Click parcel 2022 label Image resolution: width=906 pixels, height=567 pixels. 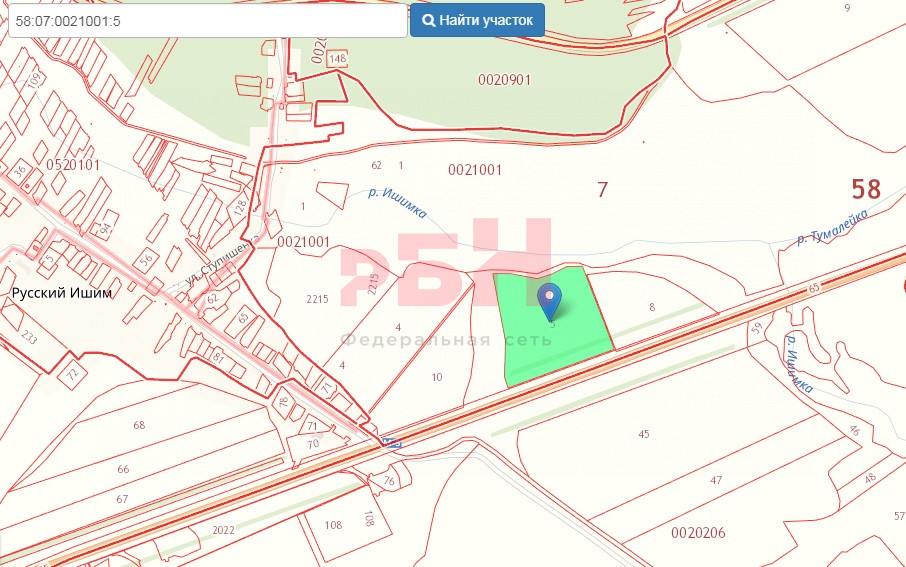pyautogui.click(x=223, y=530)
